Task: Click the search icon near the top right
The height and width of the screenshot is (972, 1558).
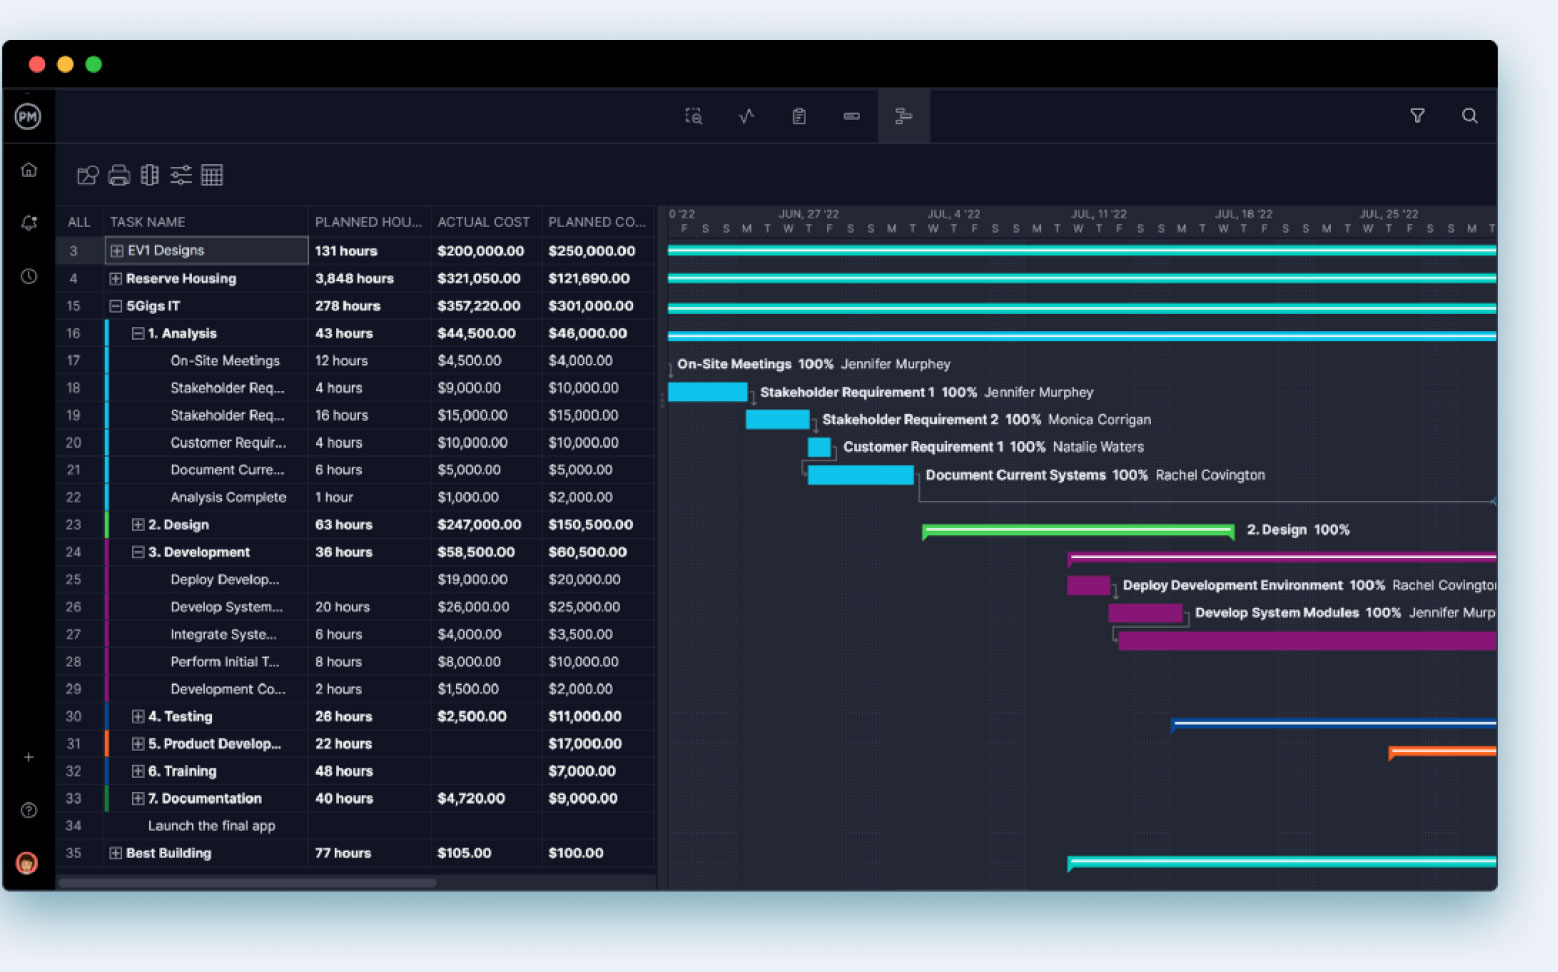Action: pos(1469,116)
